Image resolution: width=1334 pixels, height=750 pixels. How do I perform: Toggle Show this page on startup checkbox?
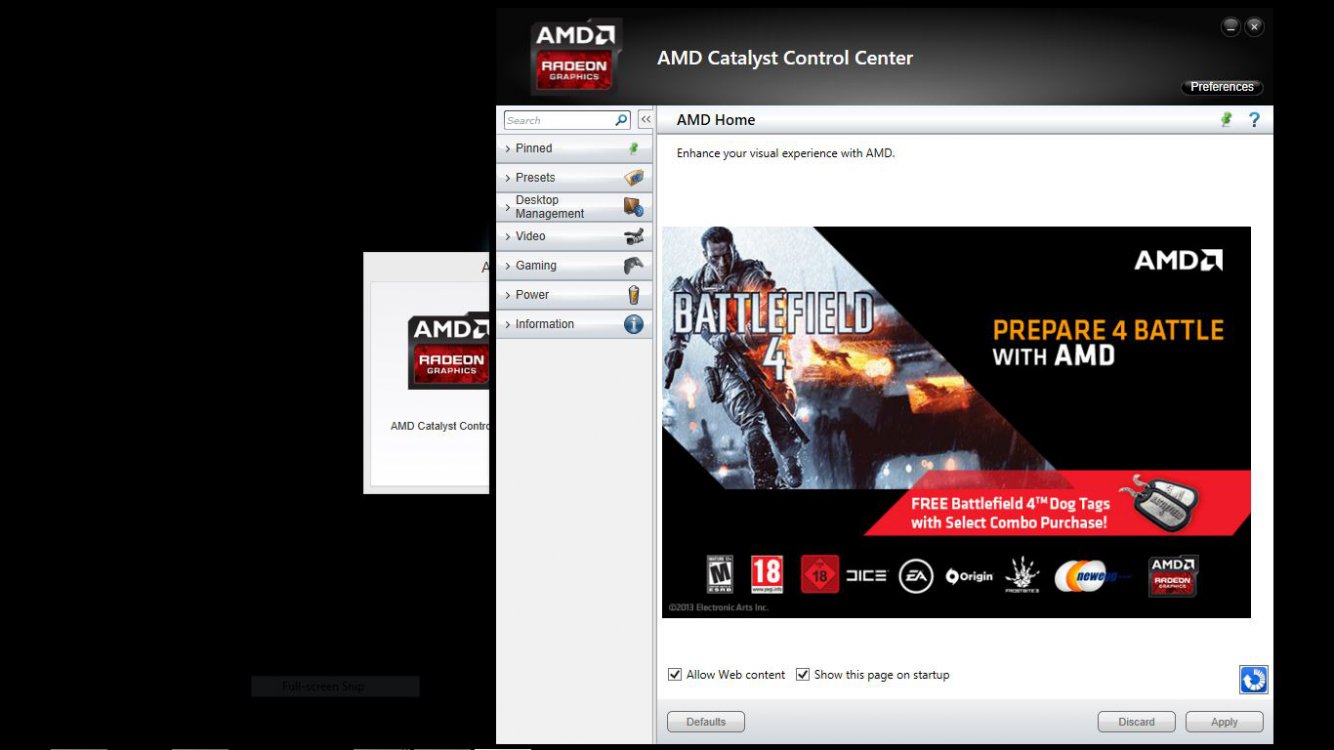pos(802,675)
